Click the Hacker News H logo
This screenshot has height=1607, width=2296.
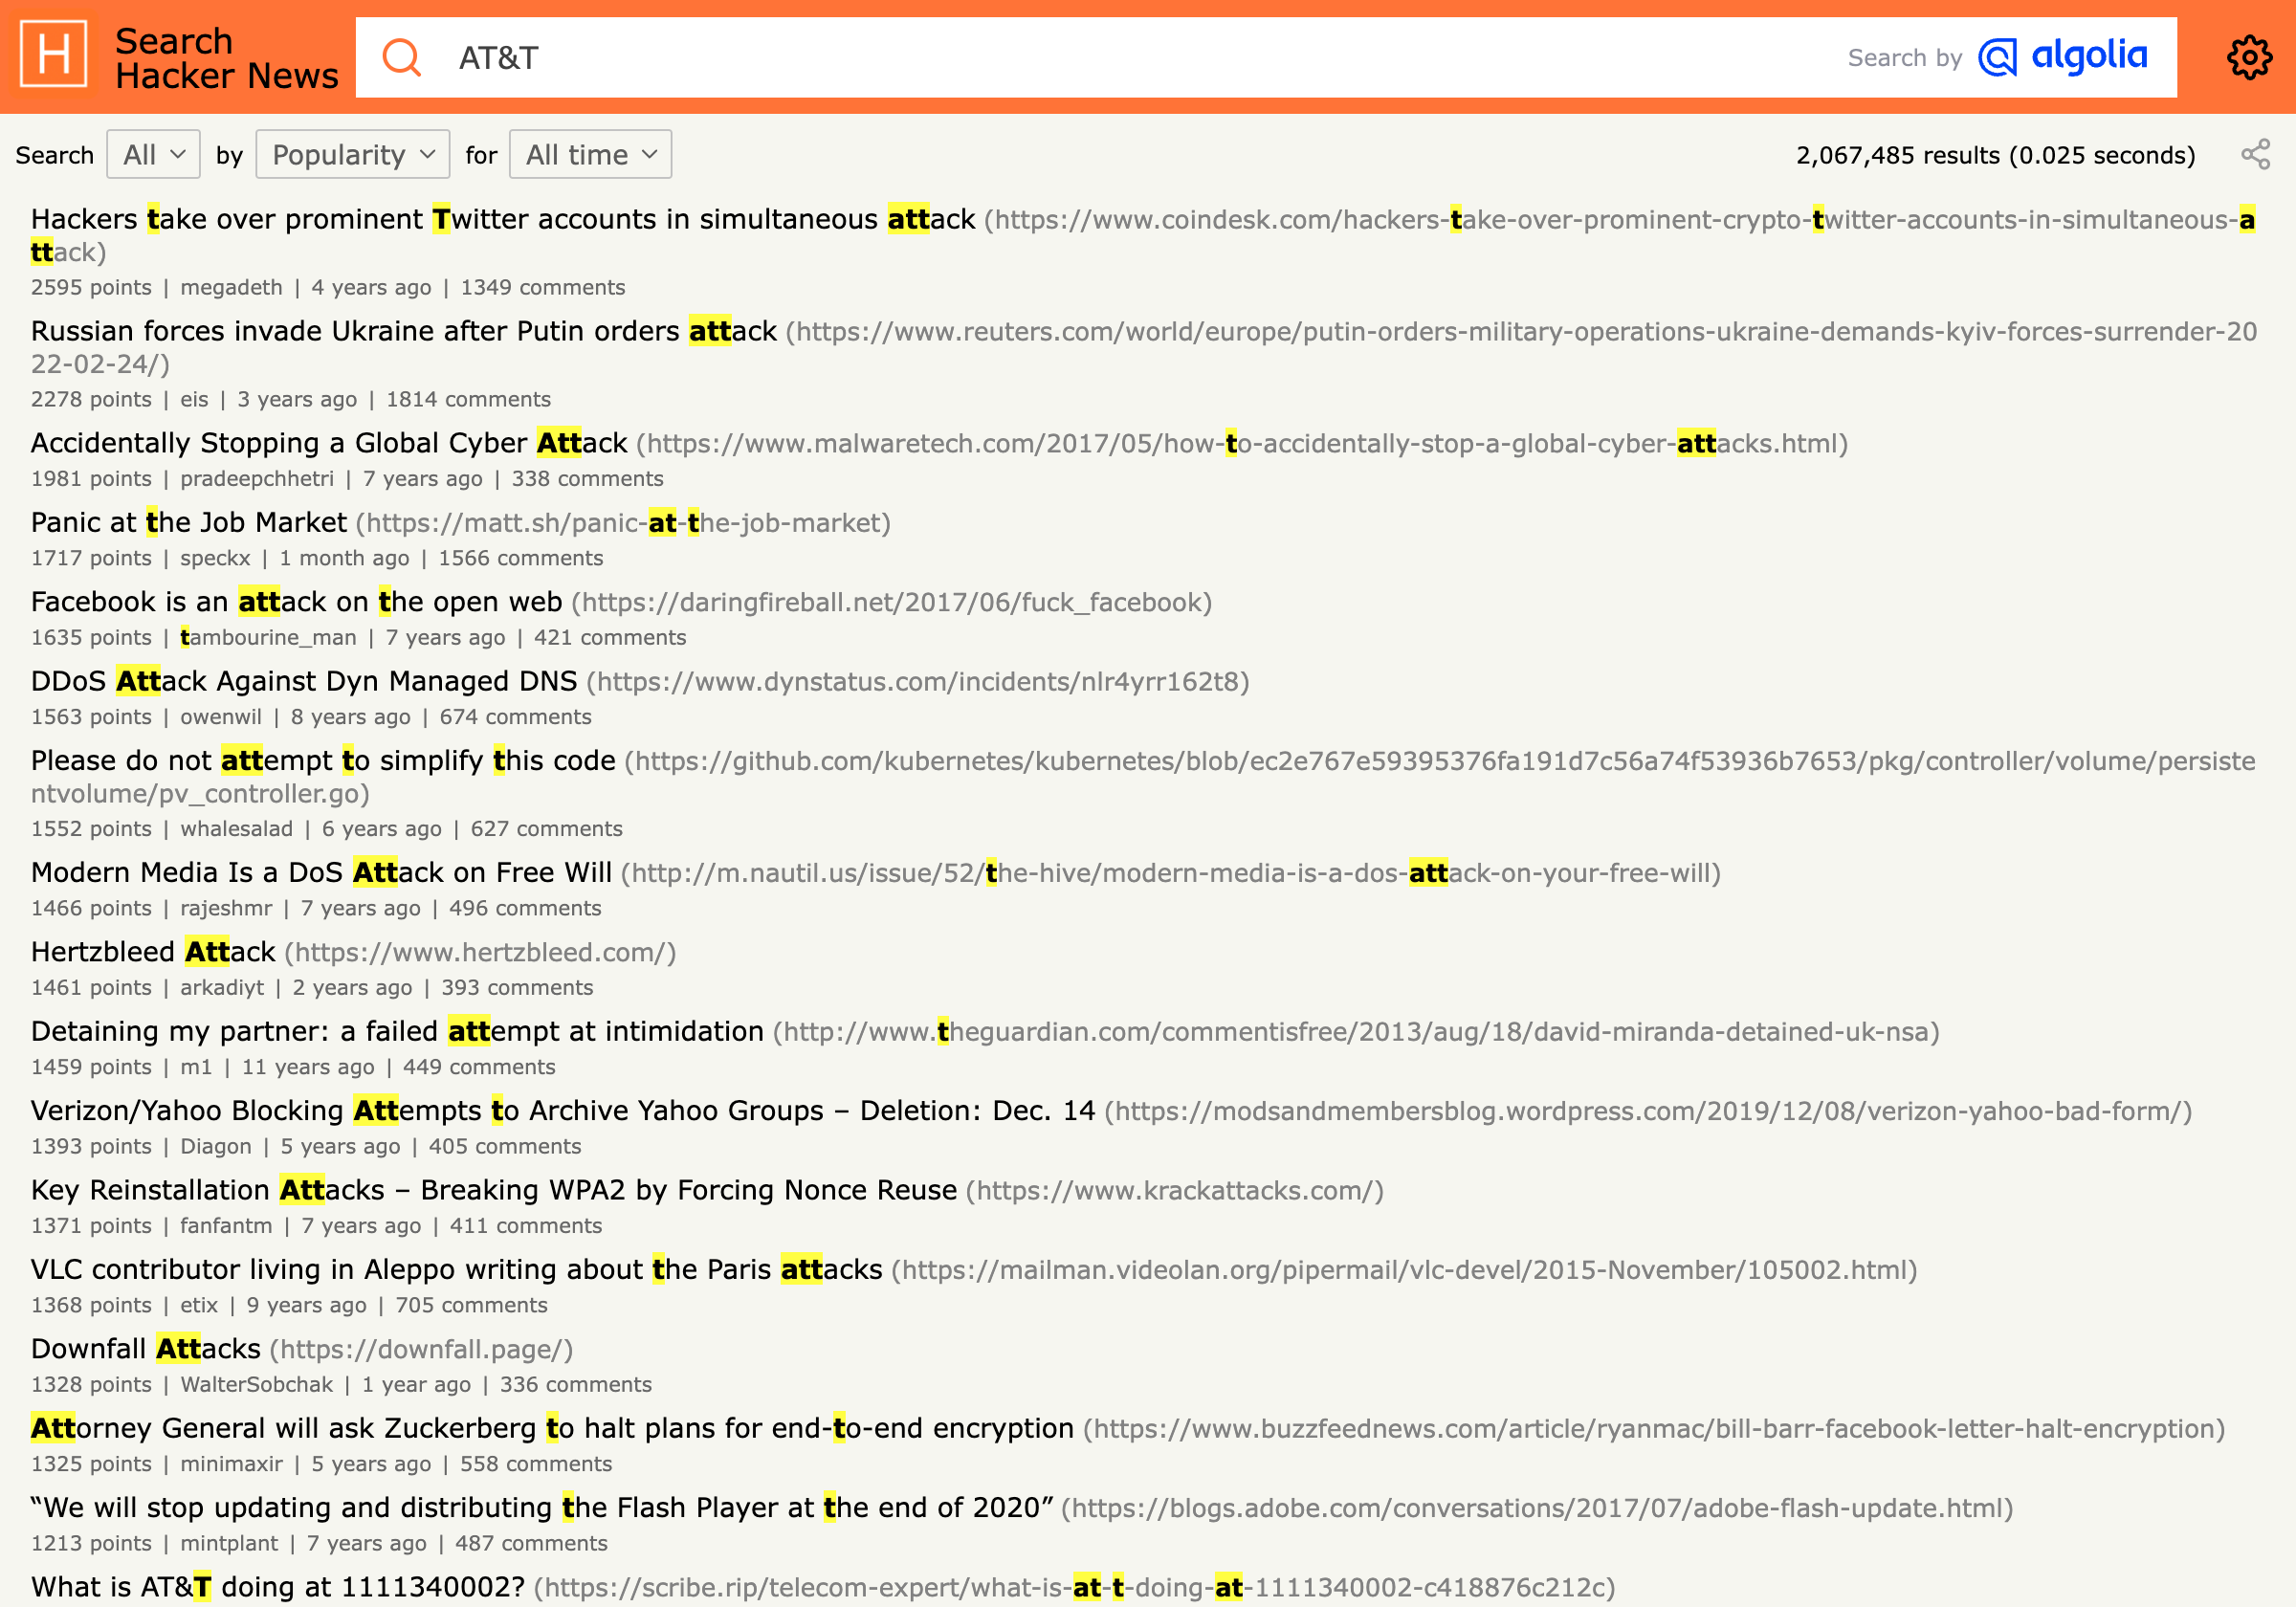coord(53,54)
